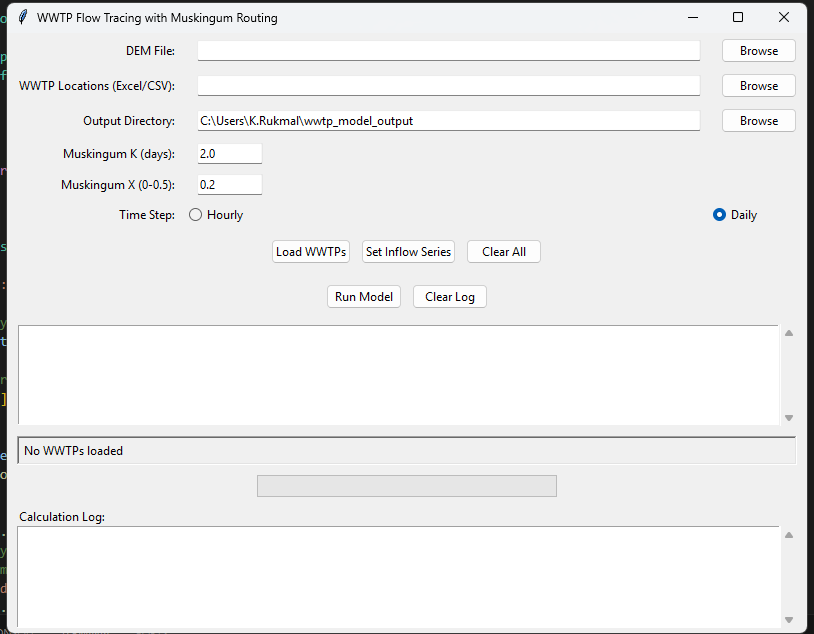Click the 'No WWTPs loaded' status area

point(400,450)
